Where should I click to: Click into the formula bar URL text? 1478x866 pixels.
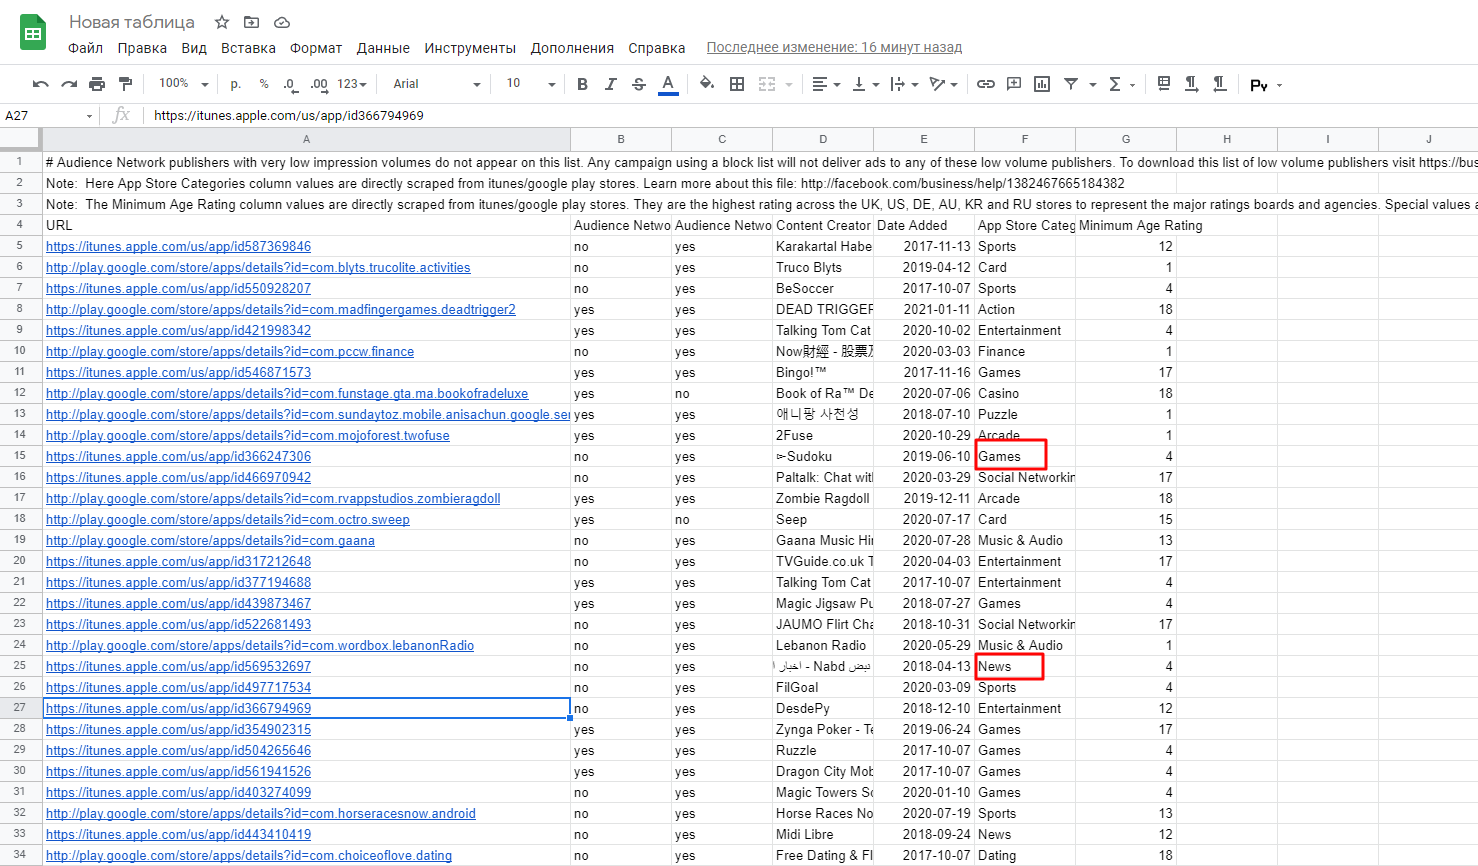point(288,115)
